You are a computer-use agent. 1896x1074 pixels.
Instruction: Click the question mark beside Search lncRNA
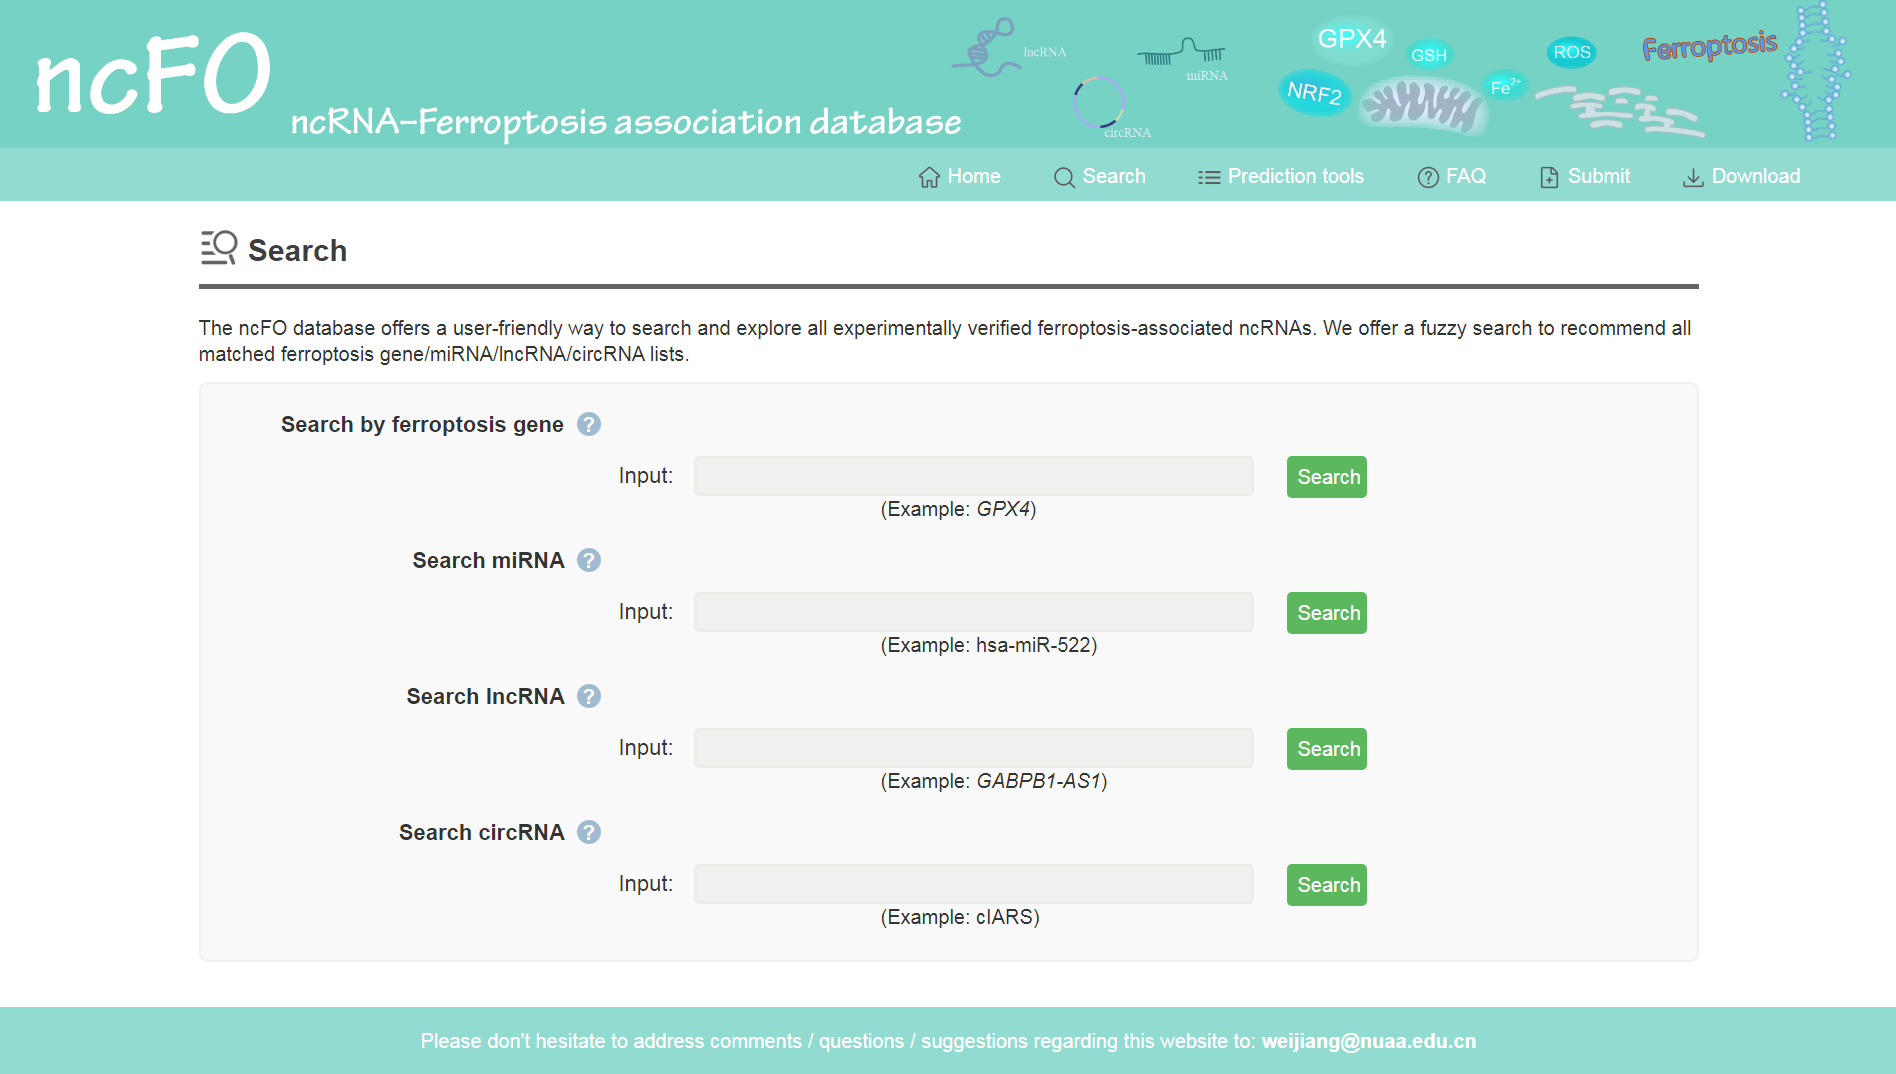589,696
